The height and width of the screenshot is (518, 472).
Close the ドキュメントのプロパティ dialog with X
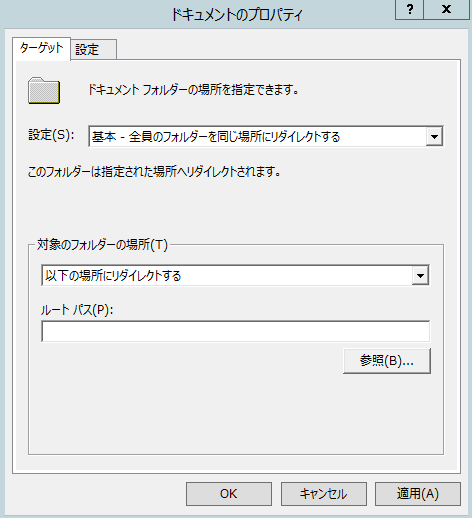446,9
